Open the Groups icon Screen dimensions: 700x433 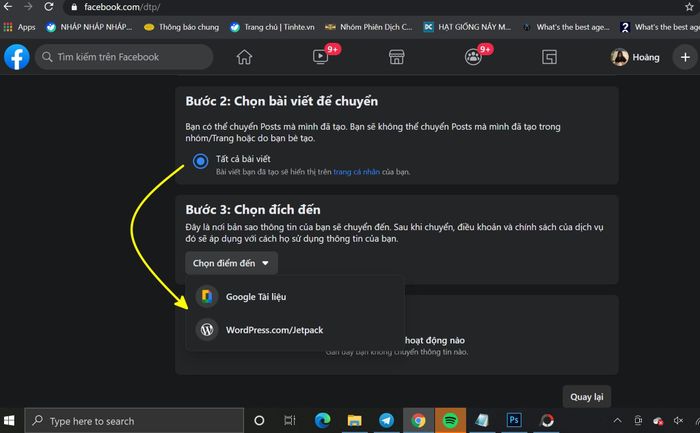click(x=473, y=57)
